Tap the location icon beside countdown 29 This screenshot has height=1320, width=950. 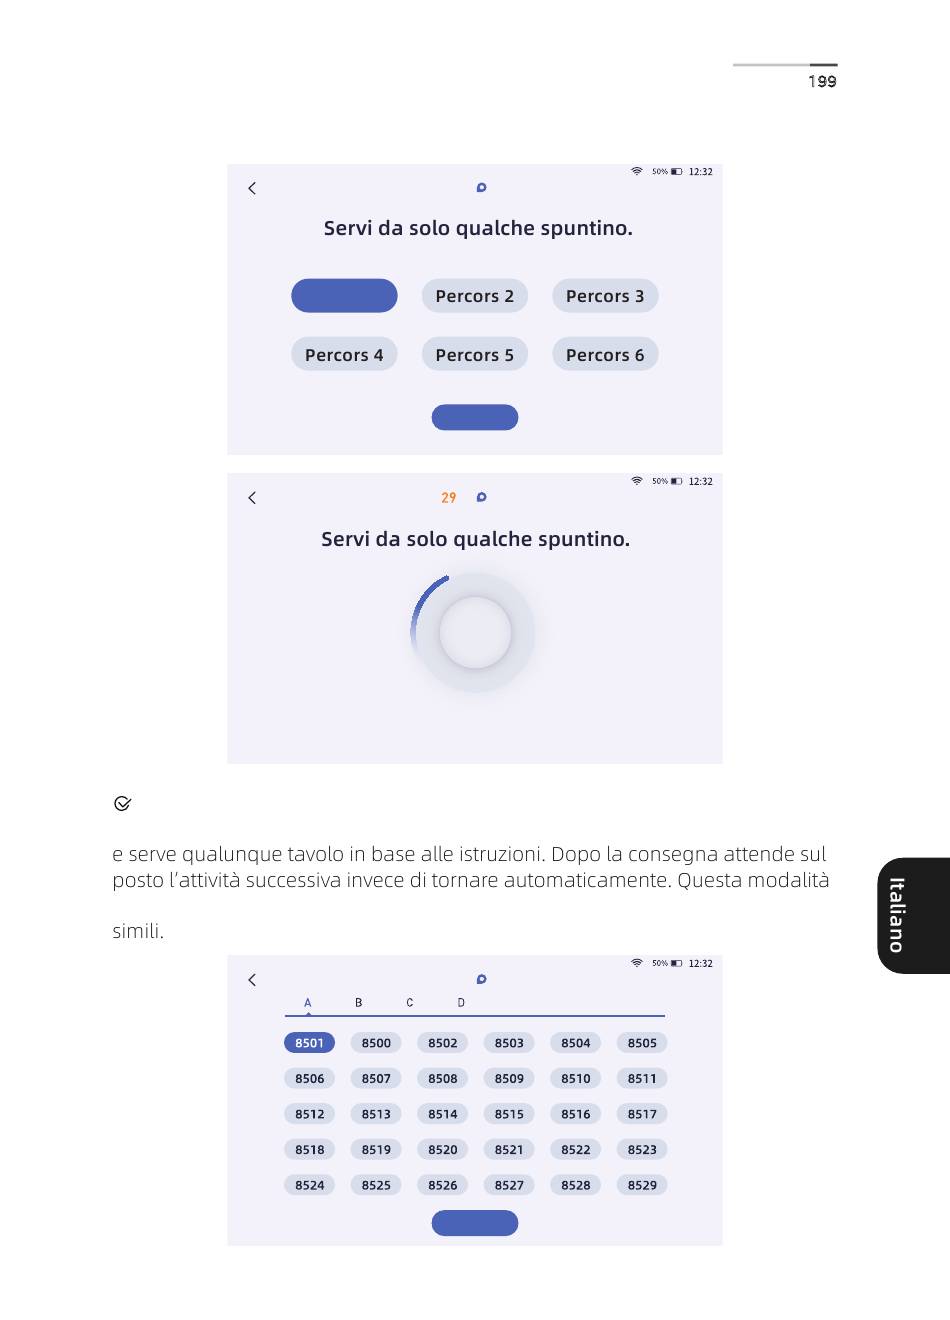pos(481,497)
